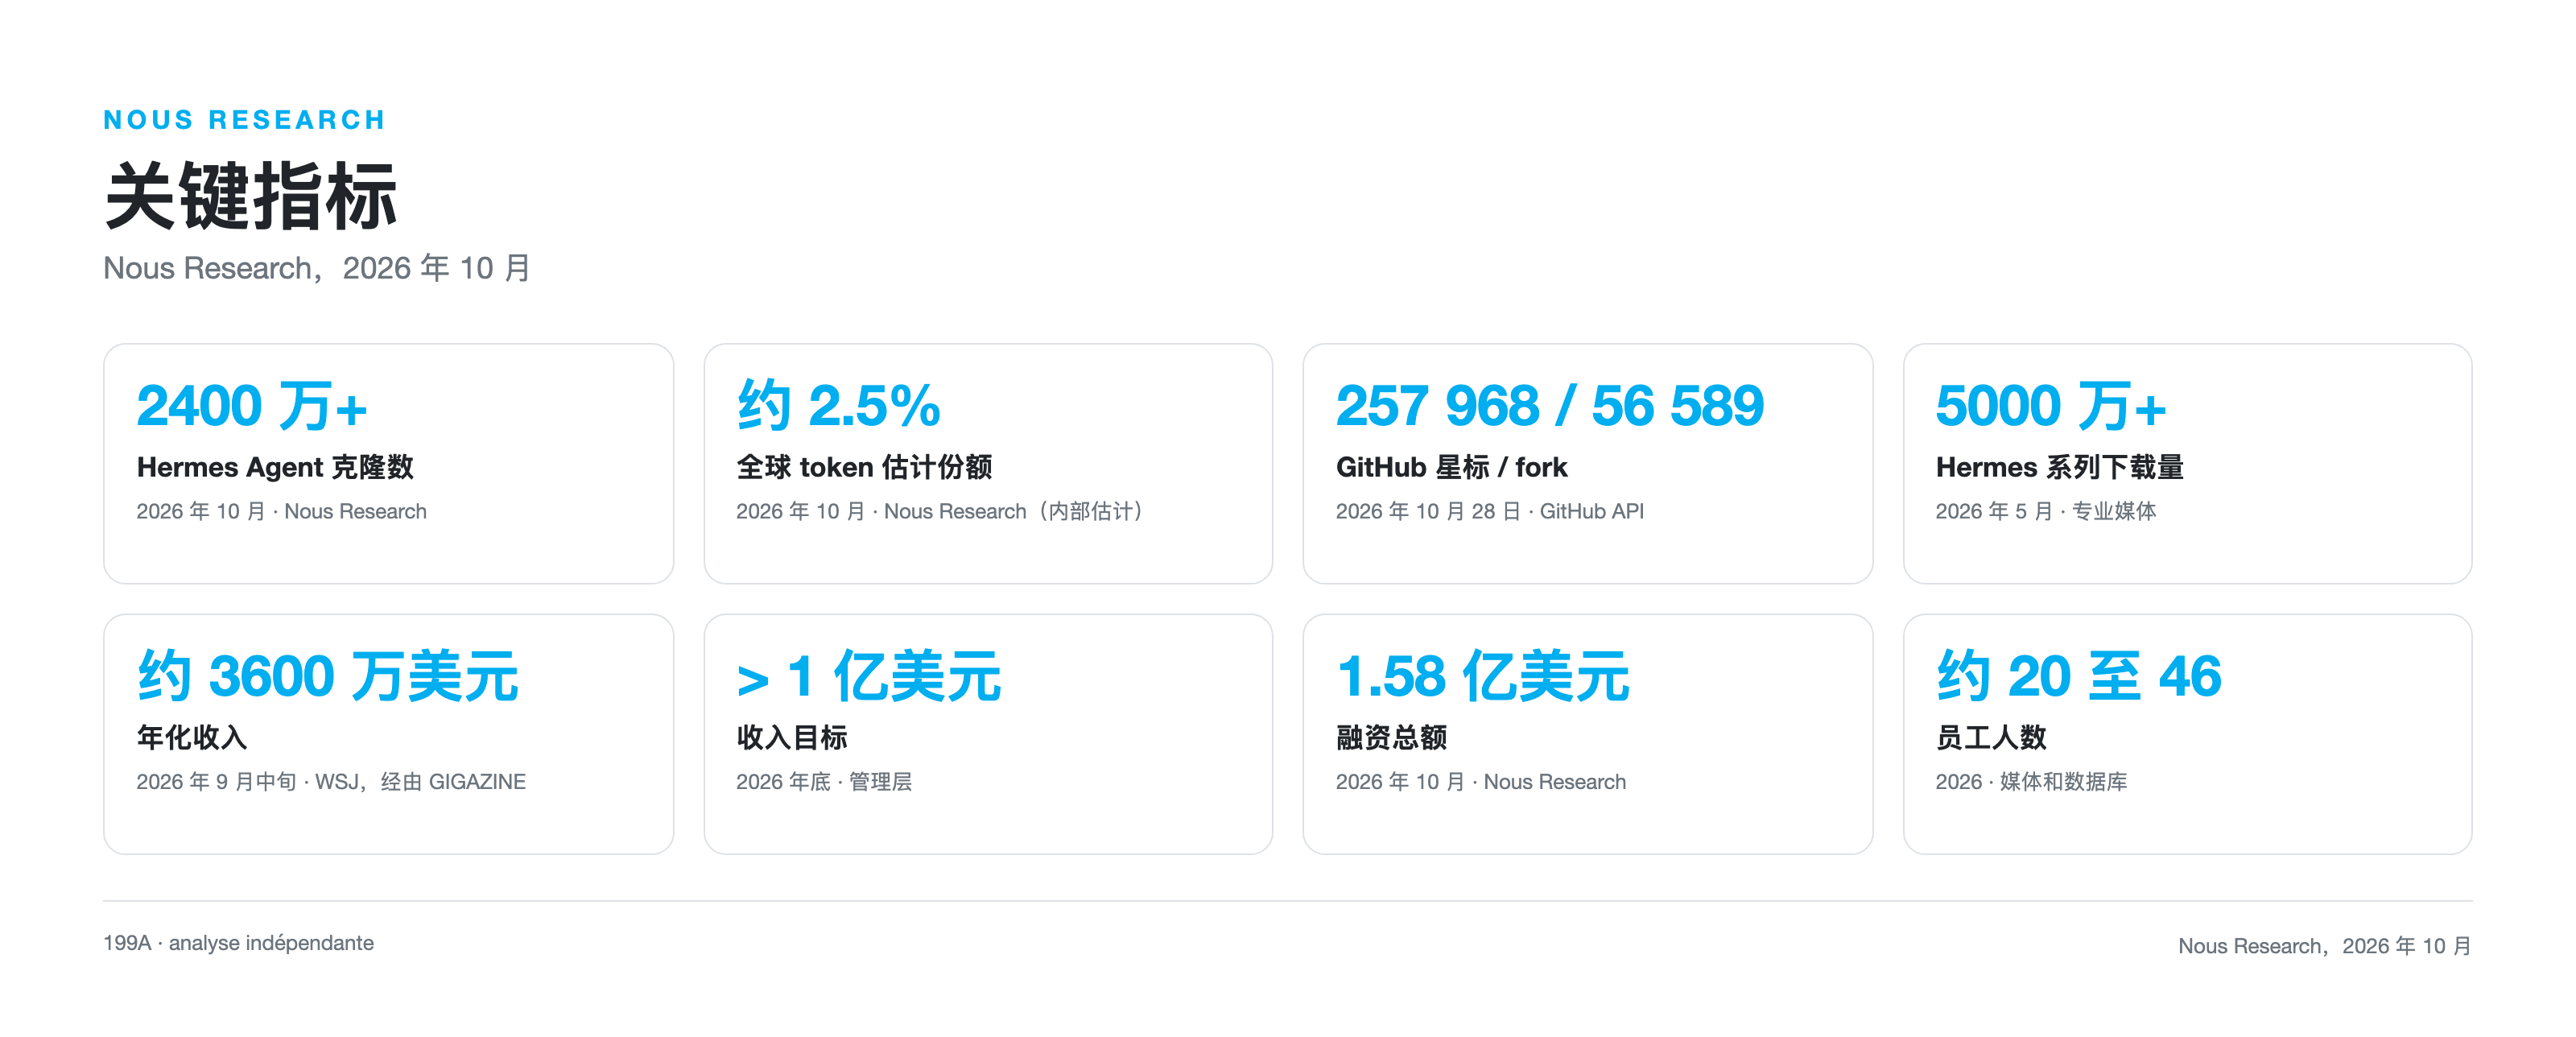Screen dimensions: 2576x1037
Task: Click the 'WSJ，经由 GIGAZINE' source line
Action: [x=331, y=782]
